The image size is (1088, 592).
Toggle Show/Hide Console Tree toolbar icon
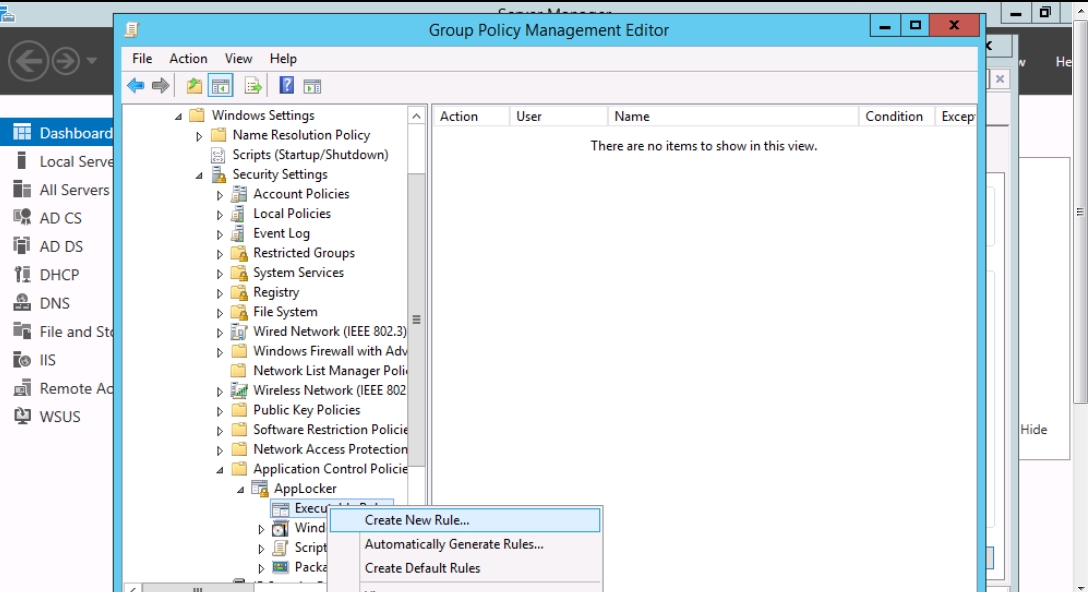tap(218, 86)
